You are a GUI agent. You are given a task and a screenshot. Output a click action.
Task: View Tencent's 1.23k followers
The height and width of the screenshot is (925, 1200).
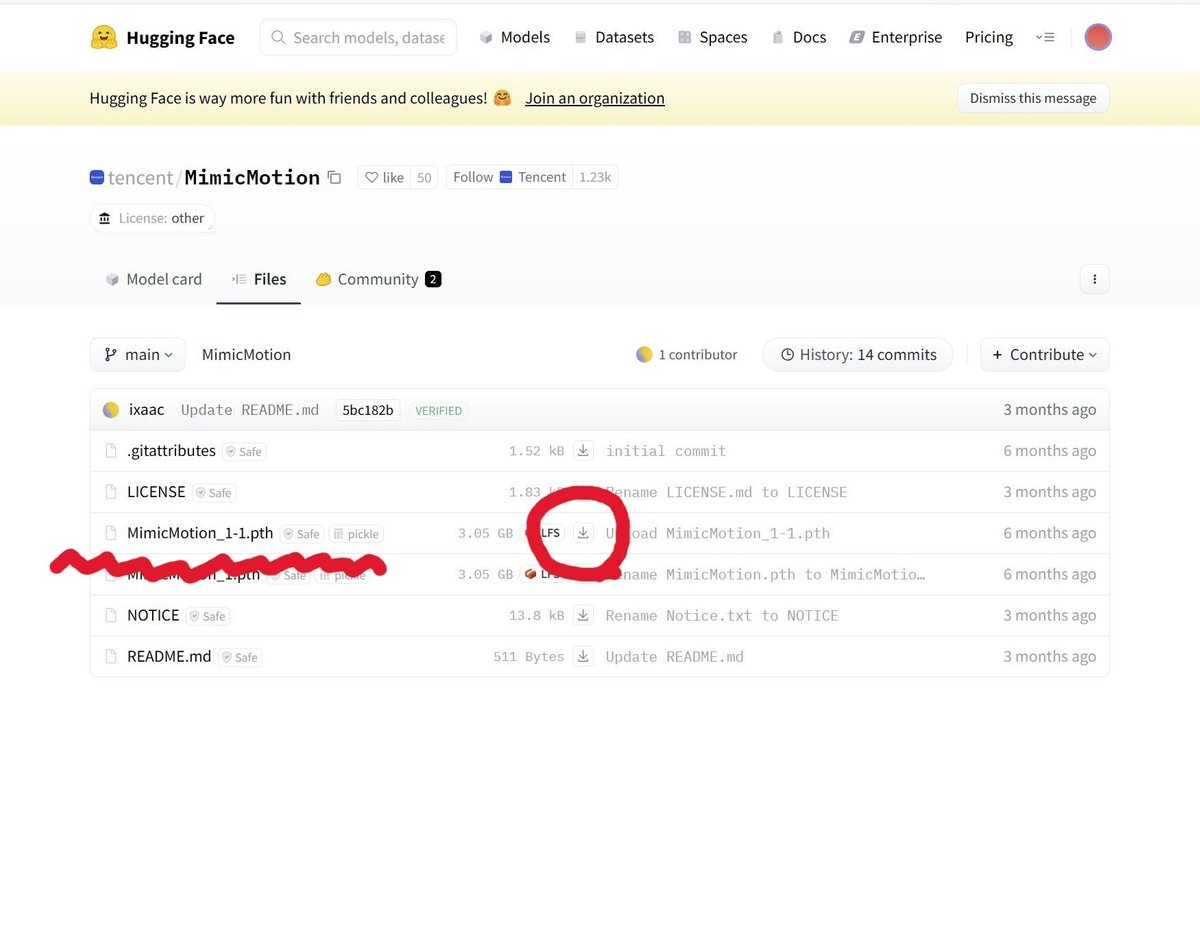pyautogui.click(x=595, y=177)
